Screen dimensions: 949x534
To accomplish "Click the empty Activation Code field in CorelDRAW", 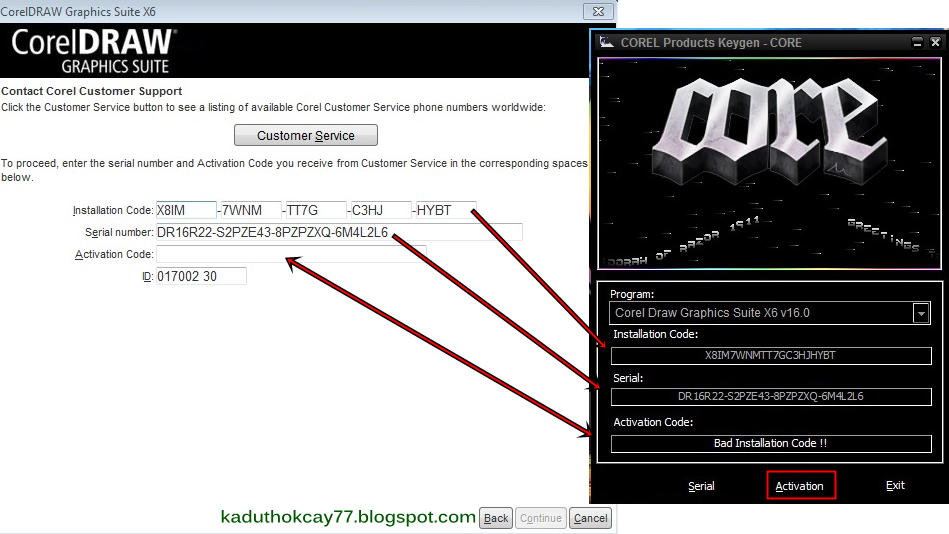I will (291, 254).
